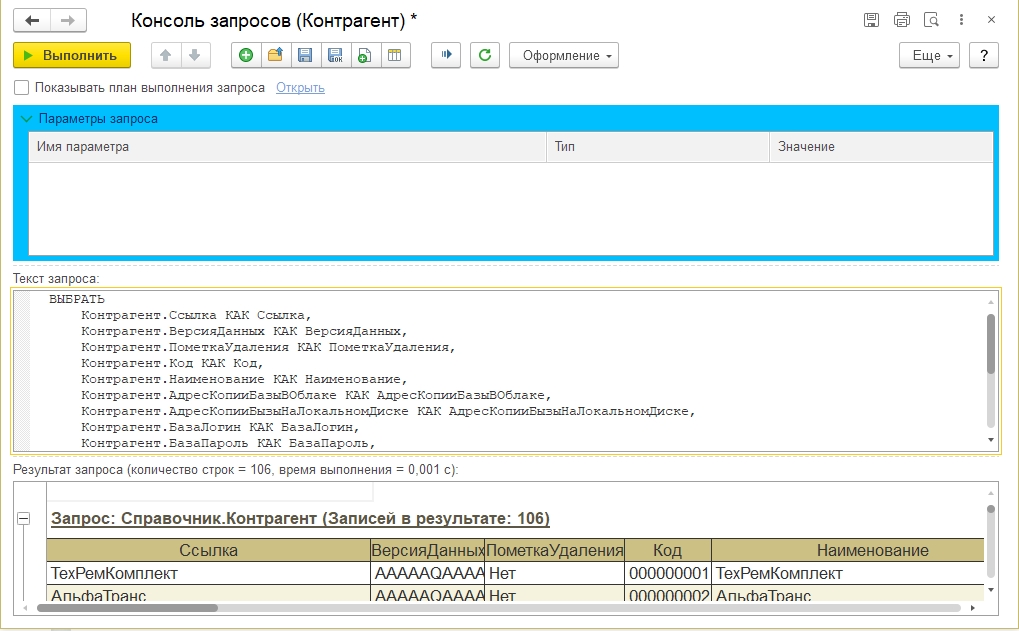The image size is (1019, 631).
Task: Click the Тип column header
Action: 658,147
